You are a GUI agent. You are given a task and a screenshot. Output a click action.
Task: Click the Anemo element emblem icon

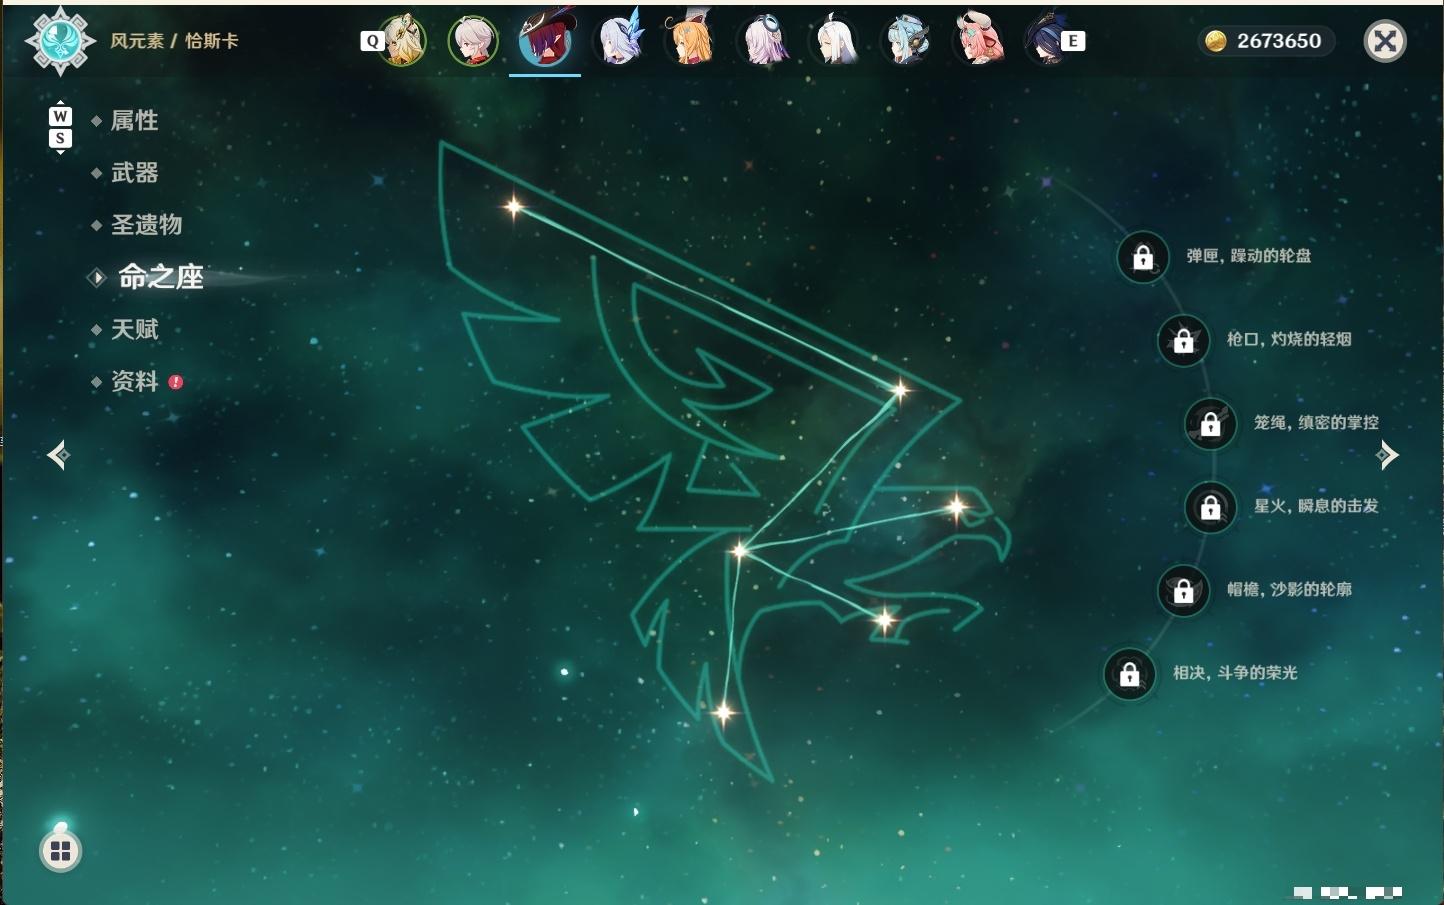[60, 41]
